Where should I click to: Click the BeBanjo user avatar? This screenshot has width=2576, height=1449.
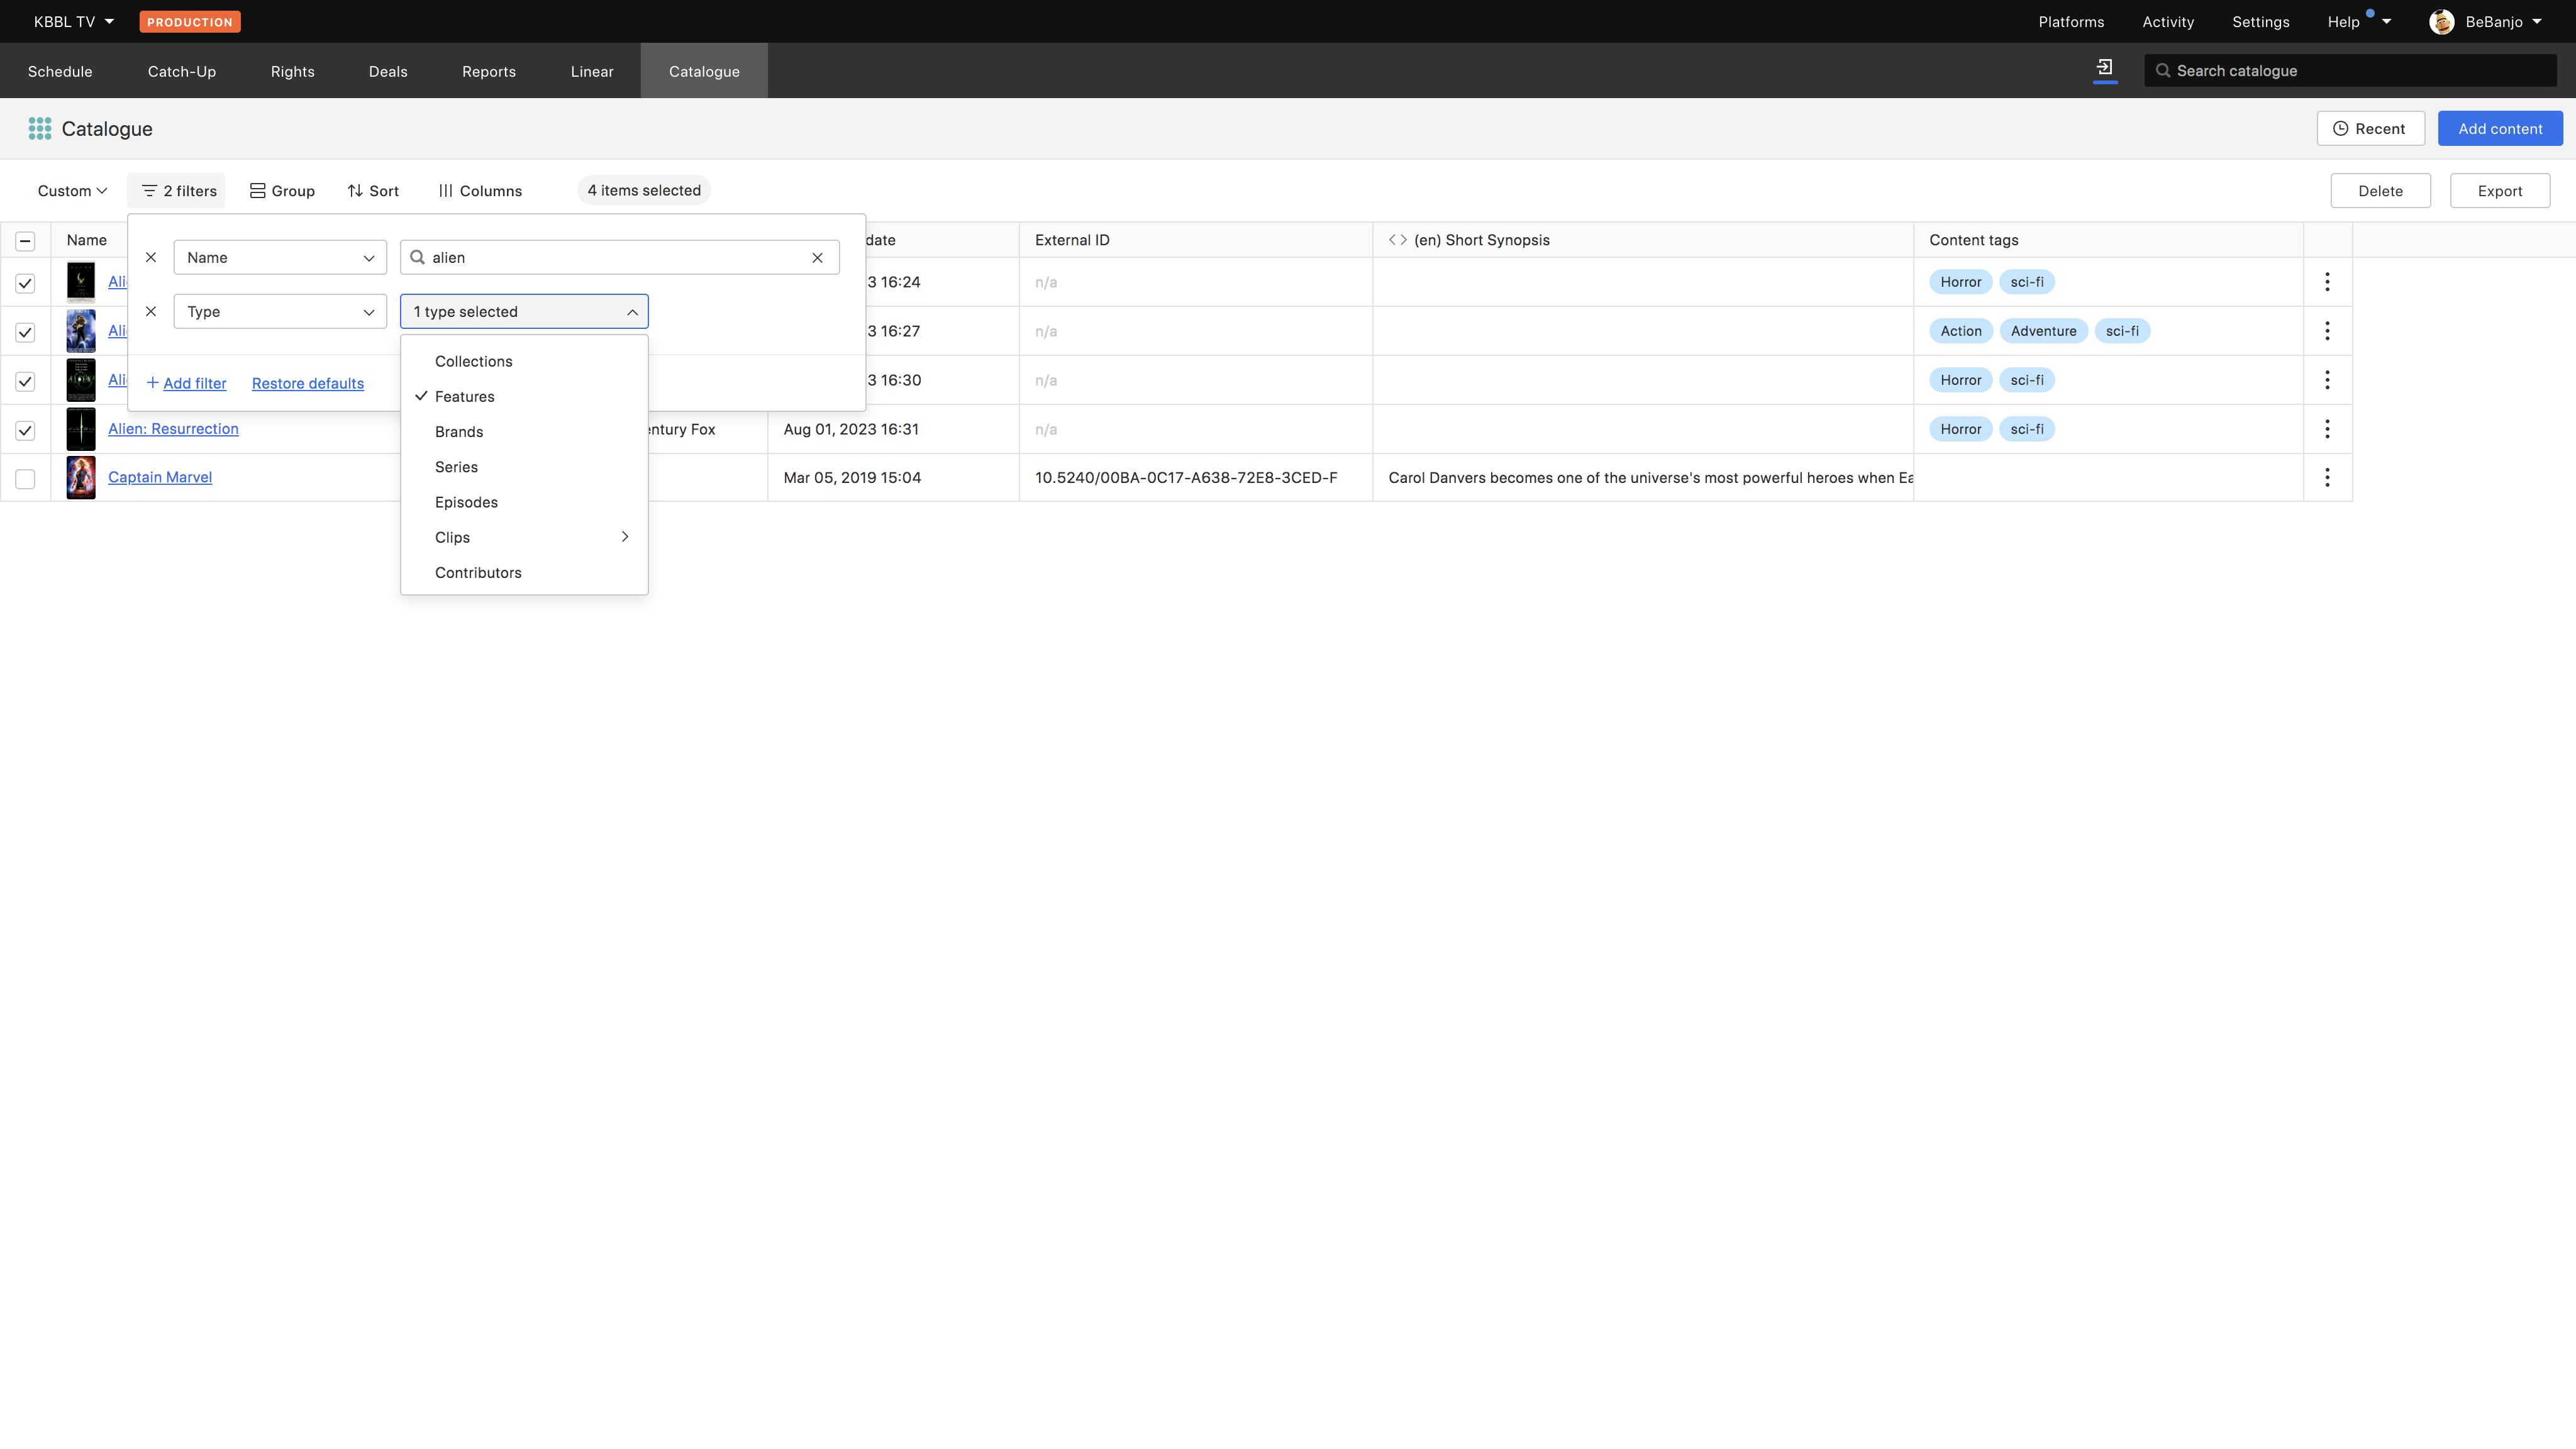click(2441, 22)
